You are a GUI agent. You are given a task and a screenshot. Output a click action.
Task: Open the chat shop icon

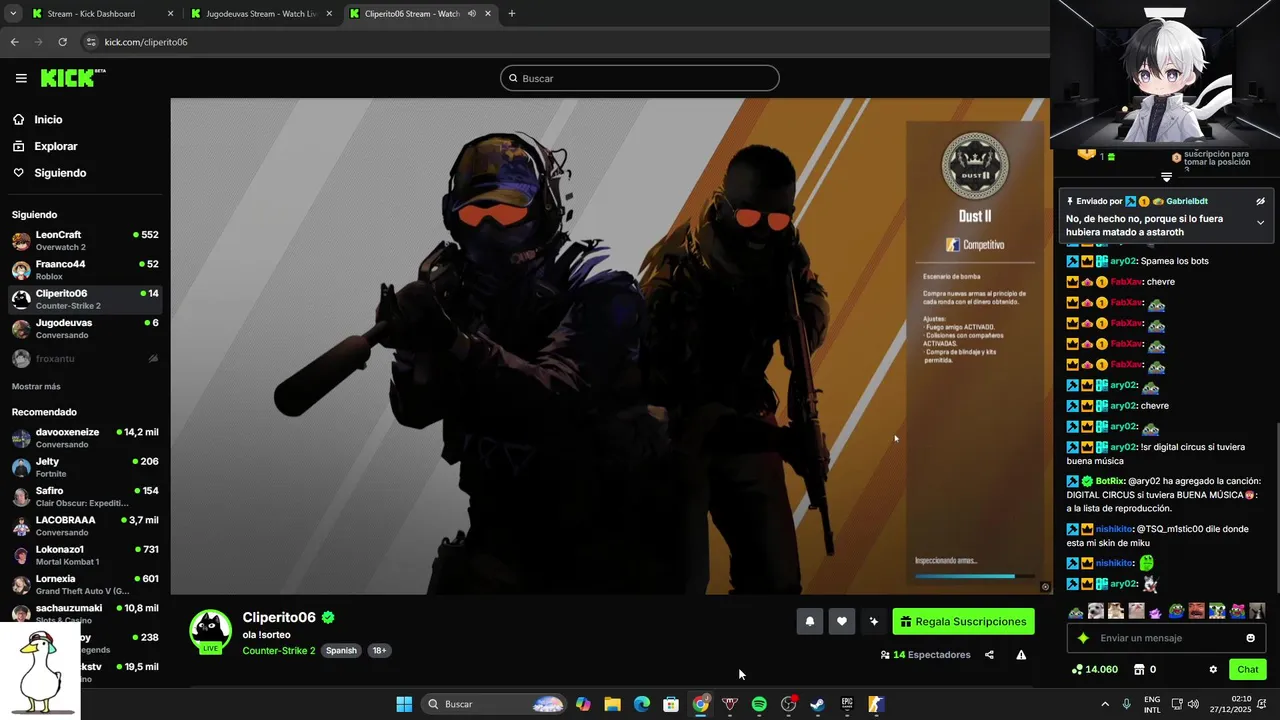pyautogui.click(x=1138, y=669)
